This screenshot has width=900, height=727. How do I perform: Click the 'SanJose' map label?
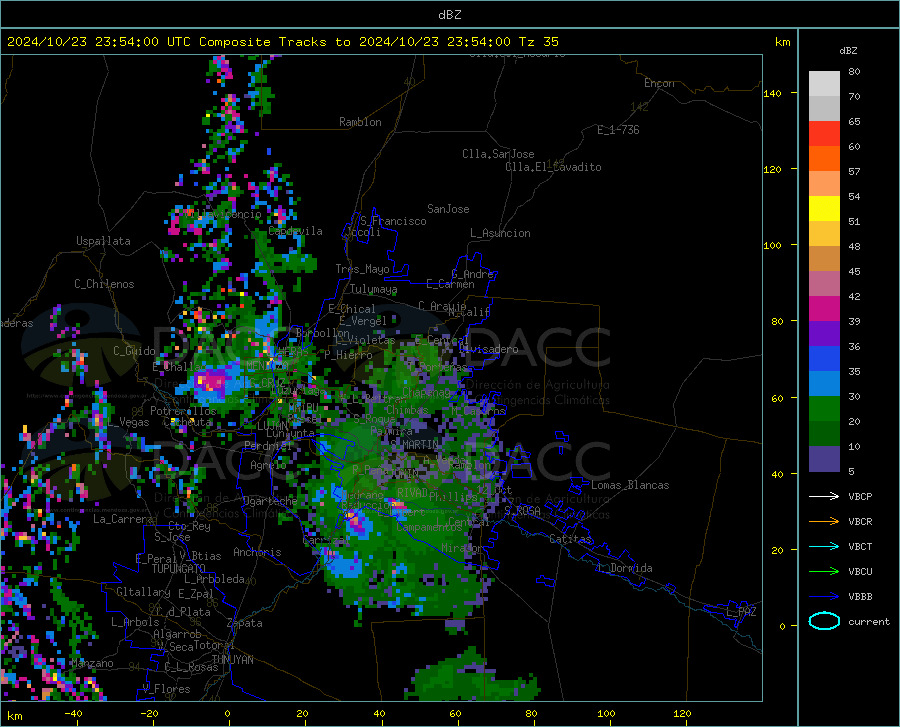(448, 209)
